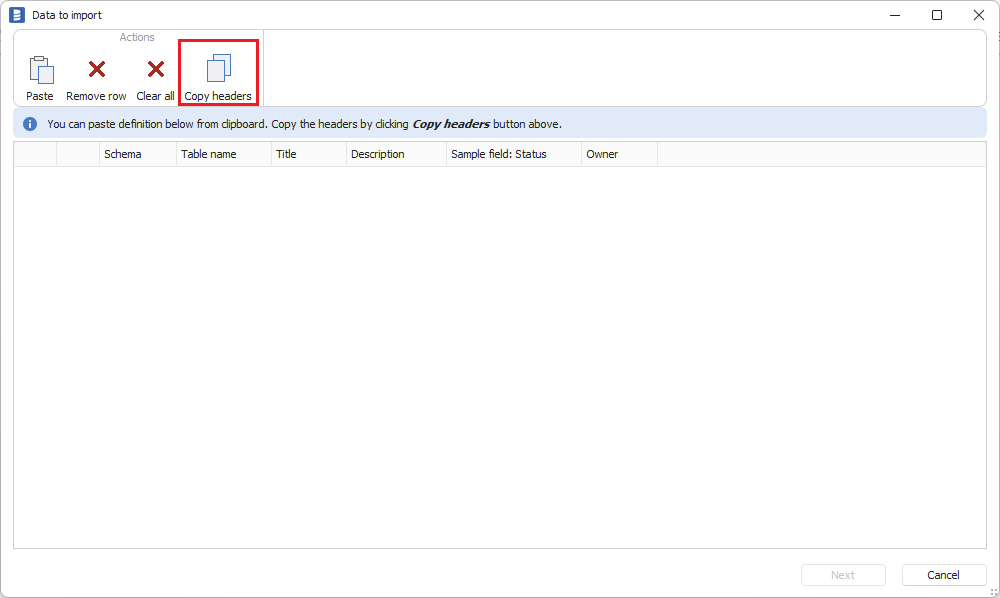The height and width of the screenshot is (598, 1000).
Task: Click the Copy headers icon
Action: (218, 69)
